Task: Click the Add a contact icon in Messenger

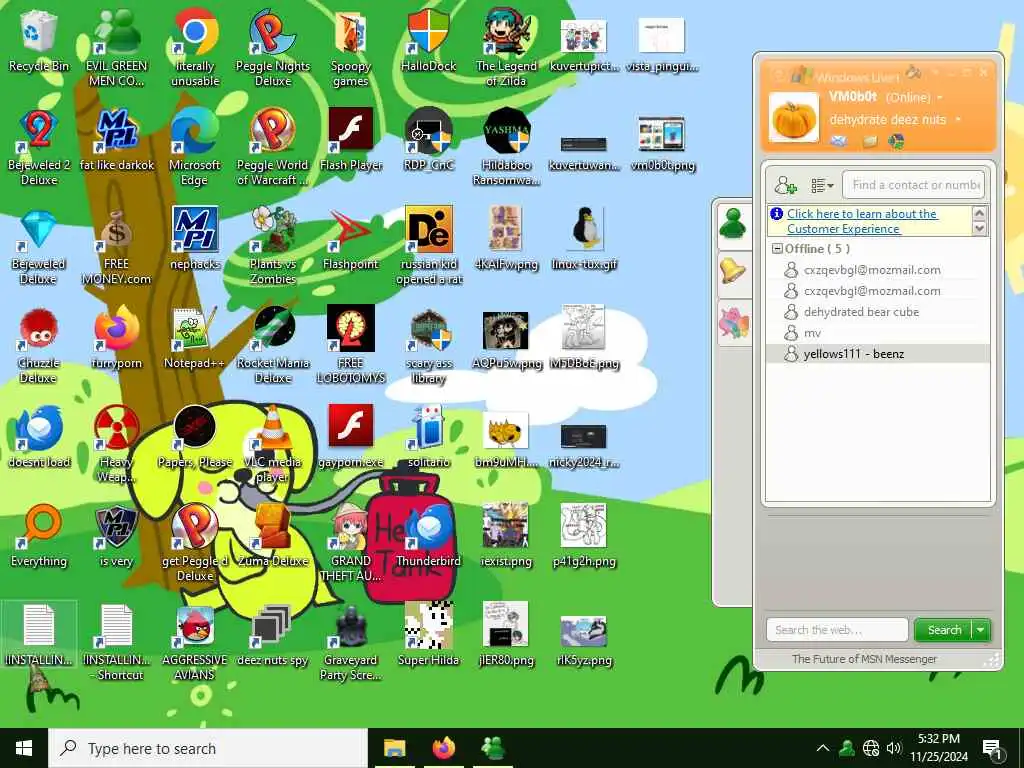Action: 785,185
